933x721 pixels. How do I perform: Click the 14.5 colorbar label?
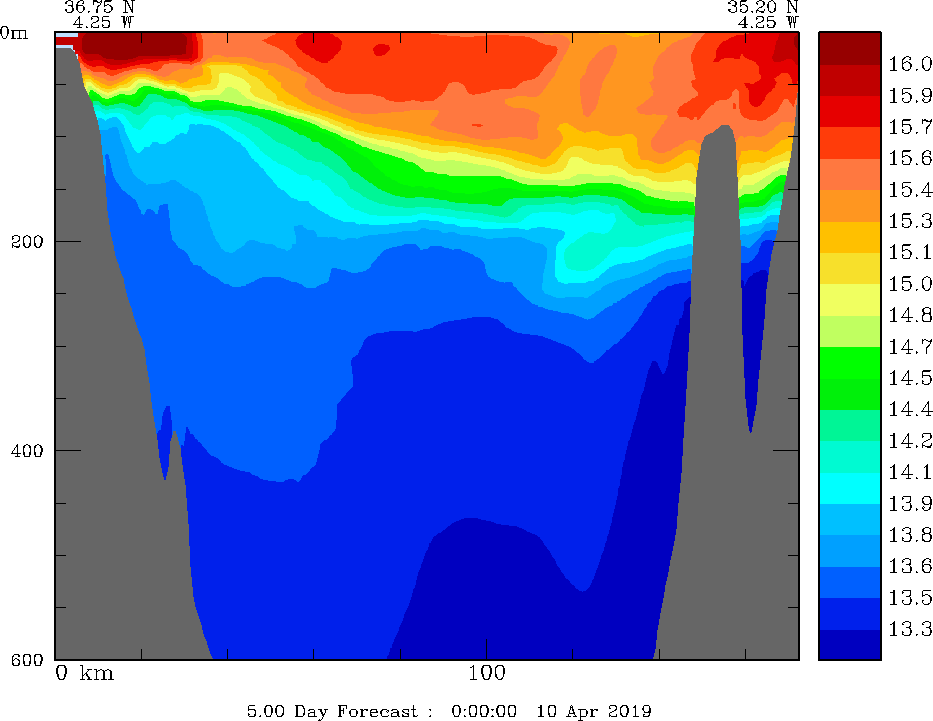coord(910,378)
